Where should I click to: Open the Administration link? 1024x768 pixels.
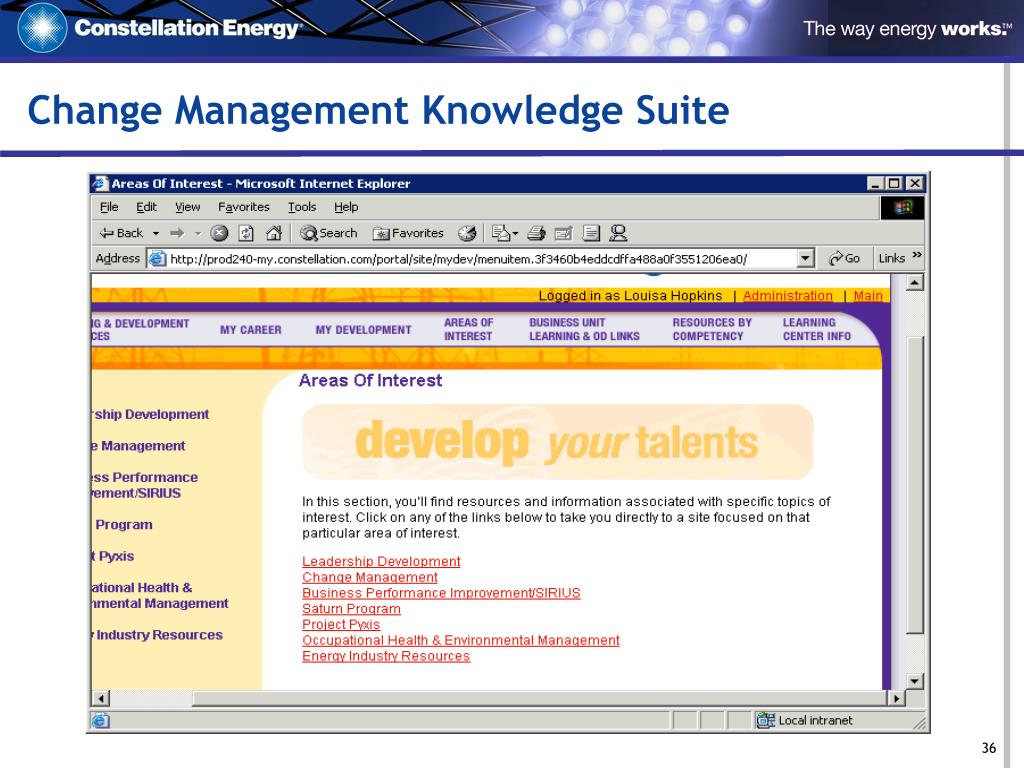pos(788,296)
